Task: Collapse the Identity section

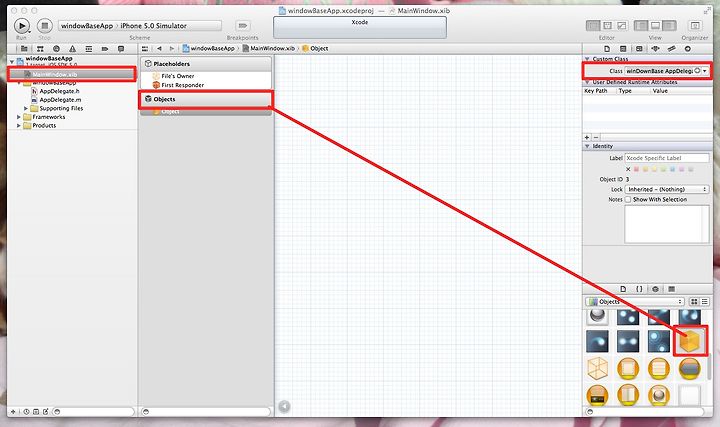Action: point(587,146)
